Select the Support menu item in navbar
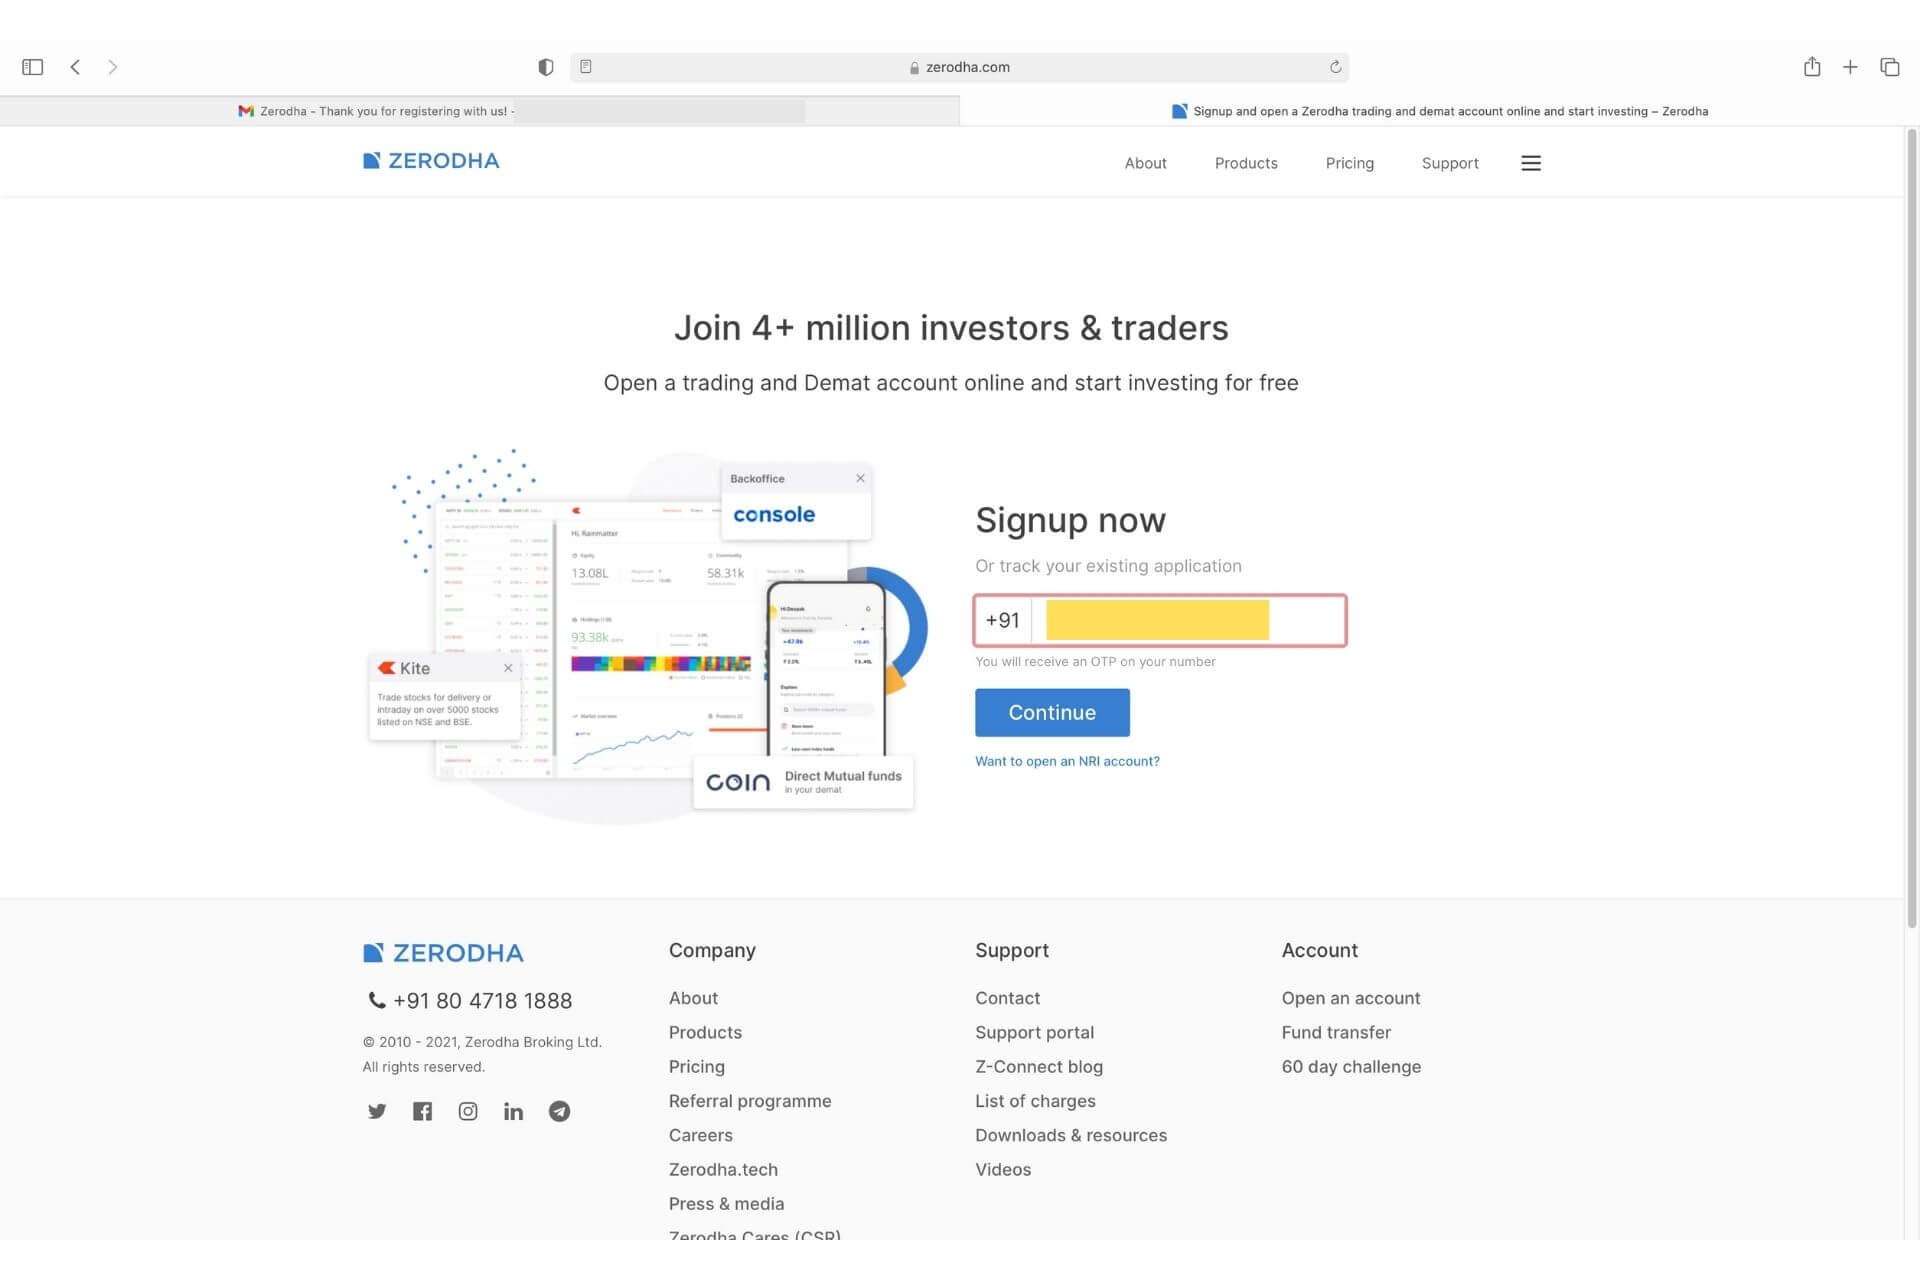 [1450, 161]
